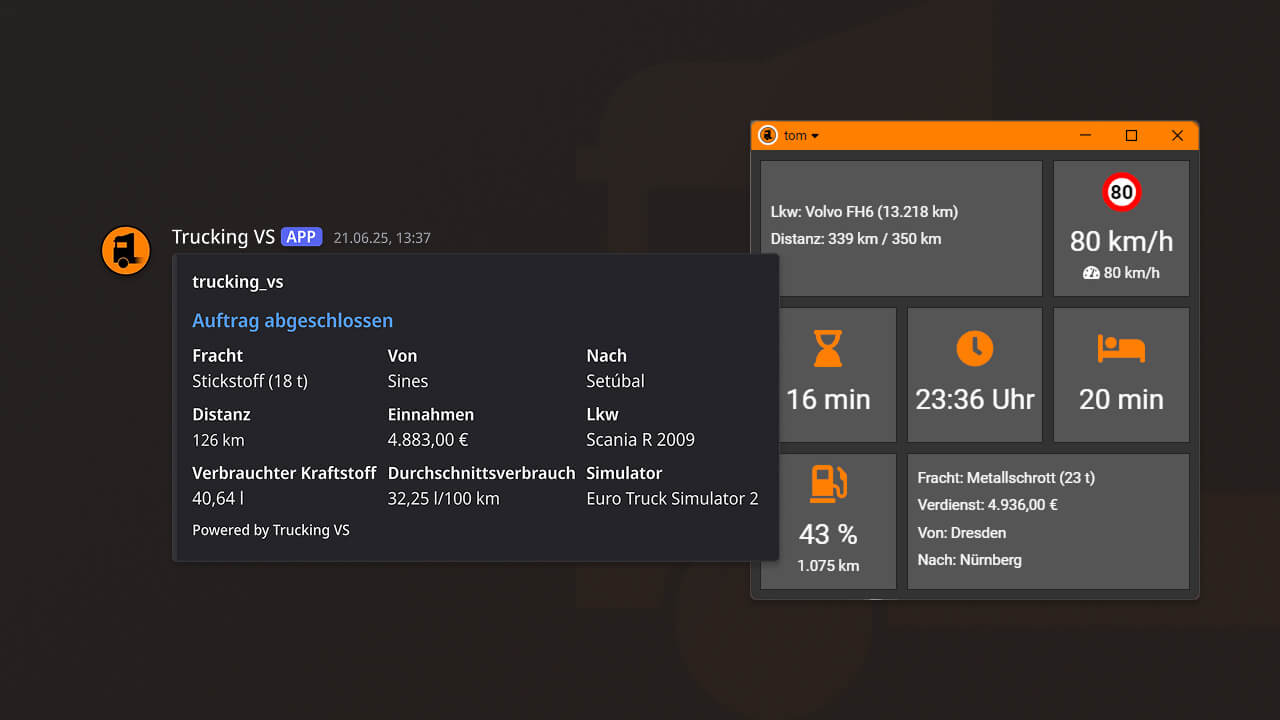Click the message timestamp 21.06.25, 13:37
The width and height of the screenshot is (1280, 720).
[x=382, y=238]
